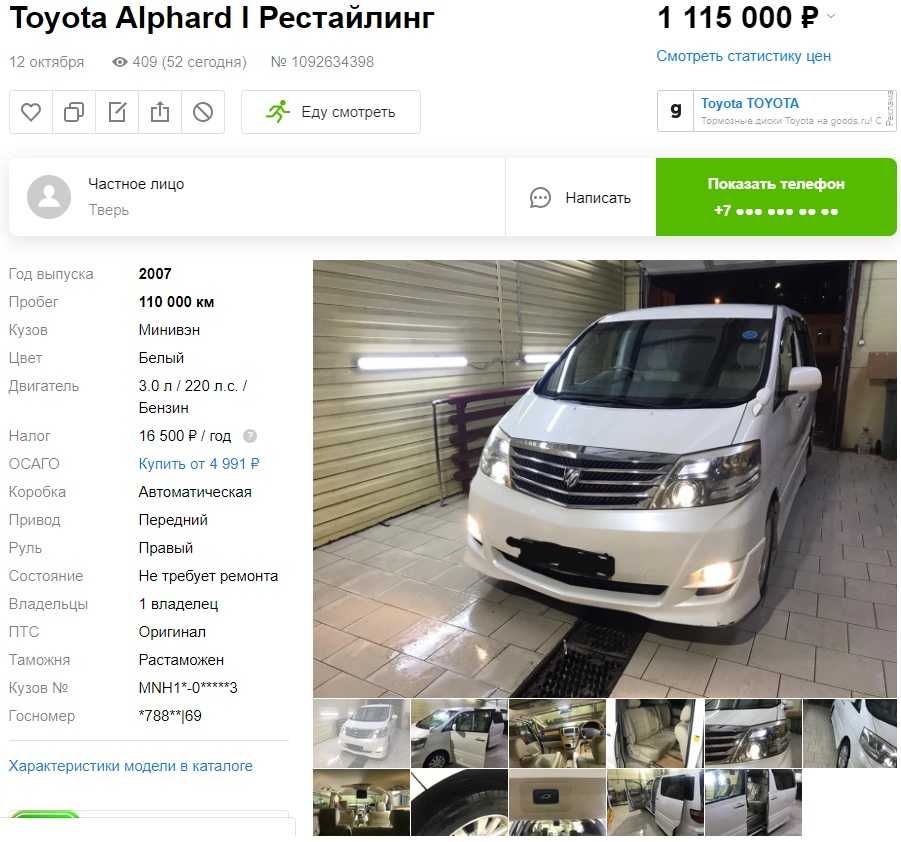This screenshot has height=842, width=901.
Task: Open Характеристики модели в каталоге link
Action: coord(130,766)
